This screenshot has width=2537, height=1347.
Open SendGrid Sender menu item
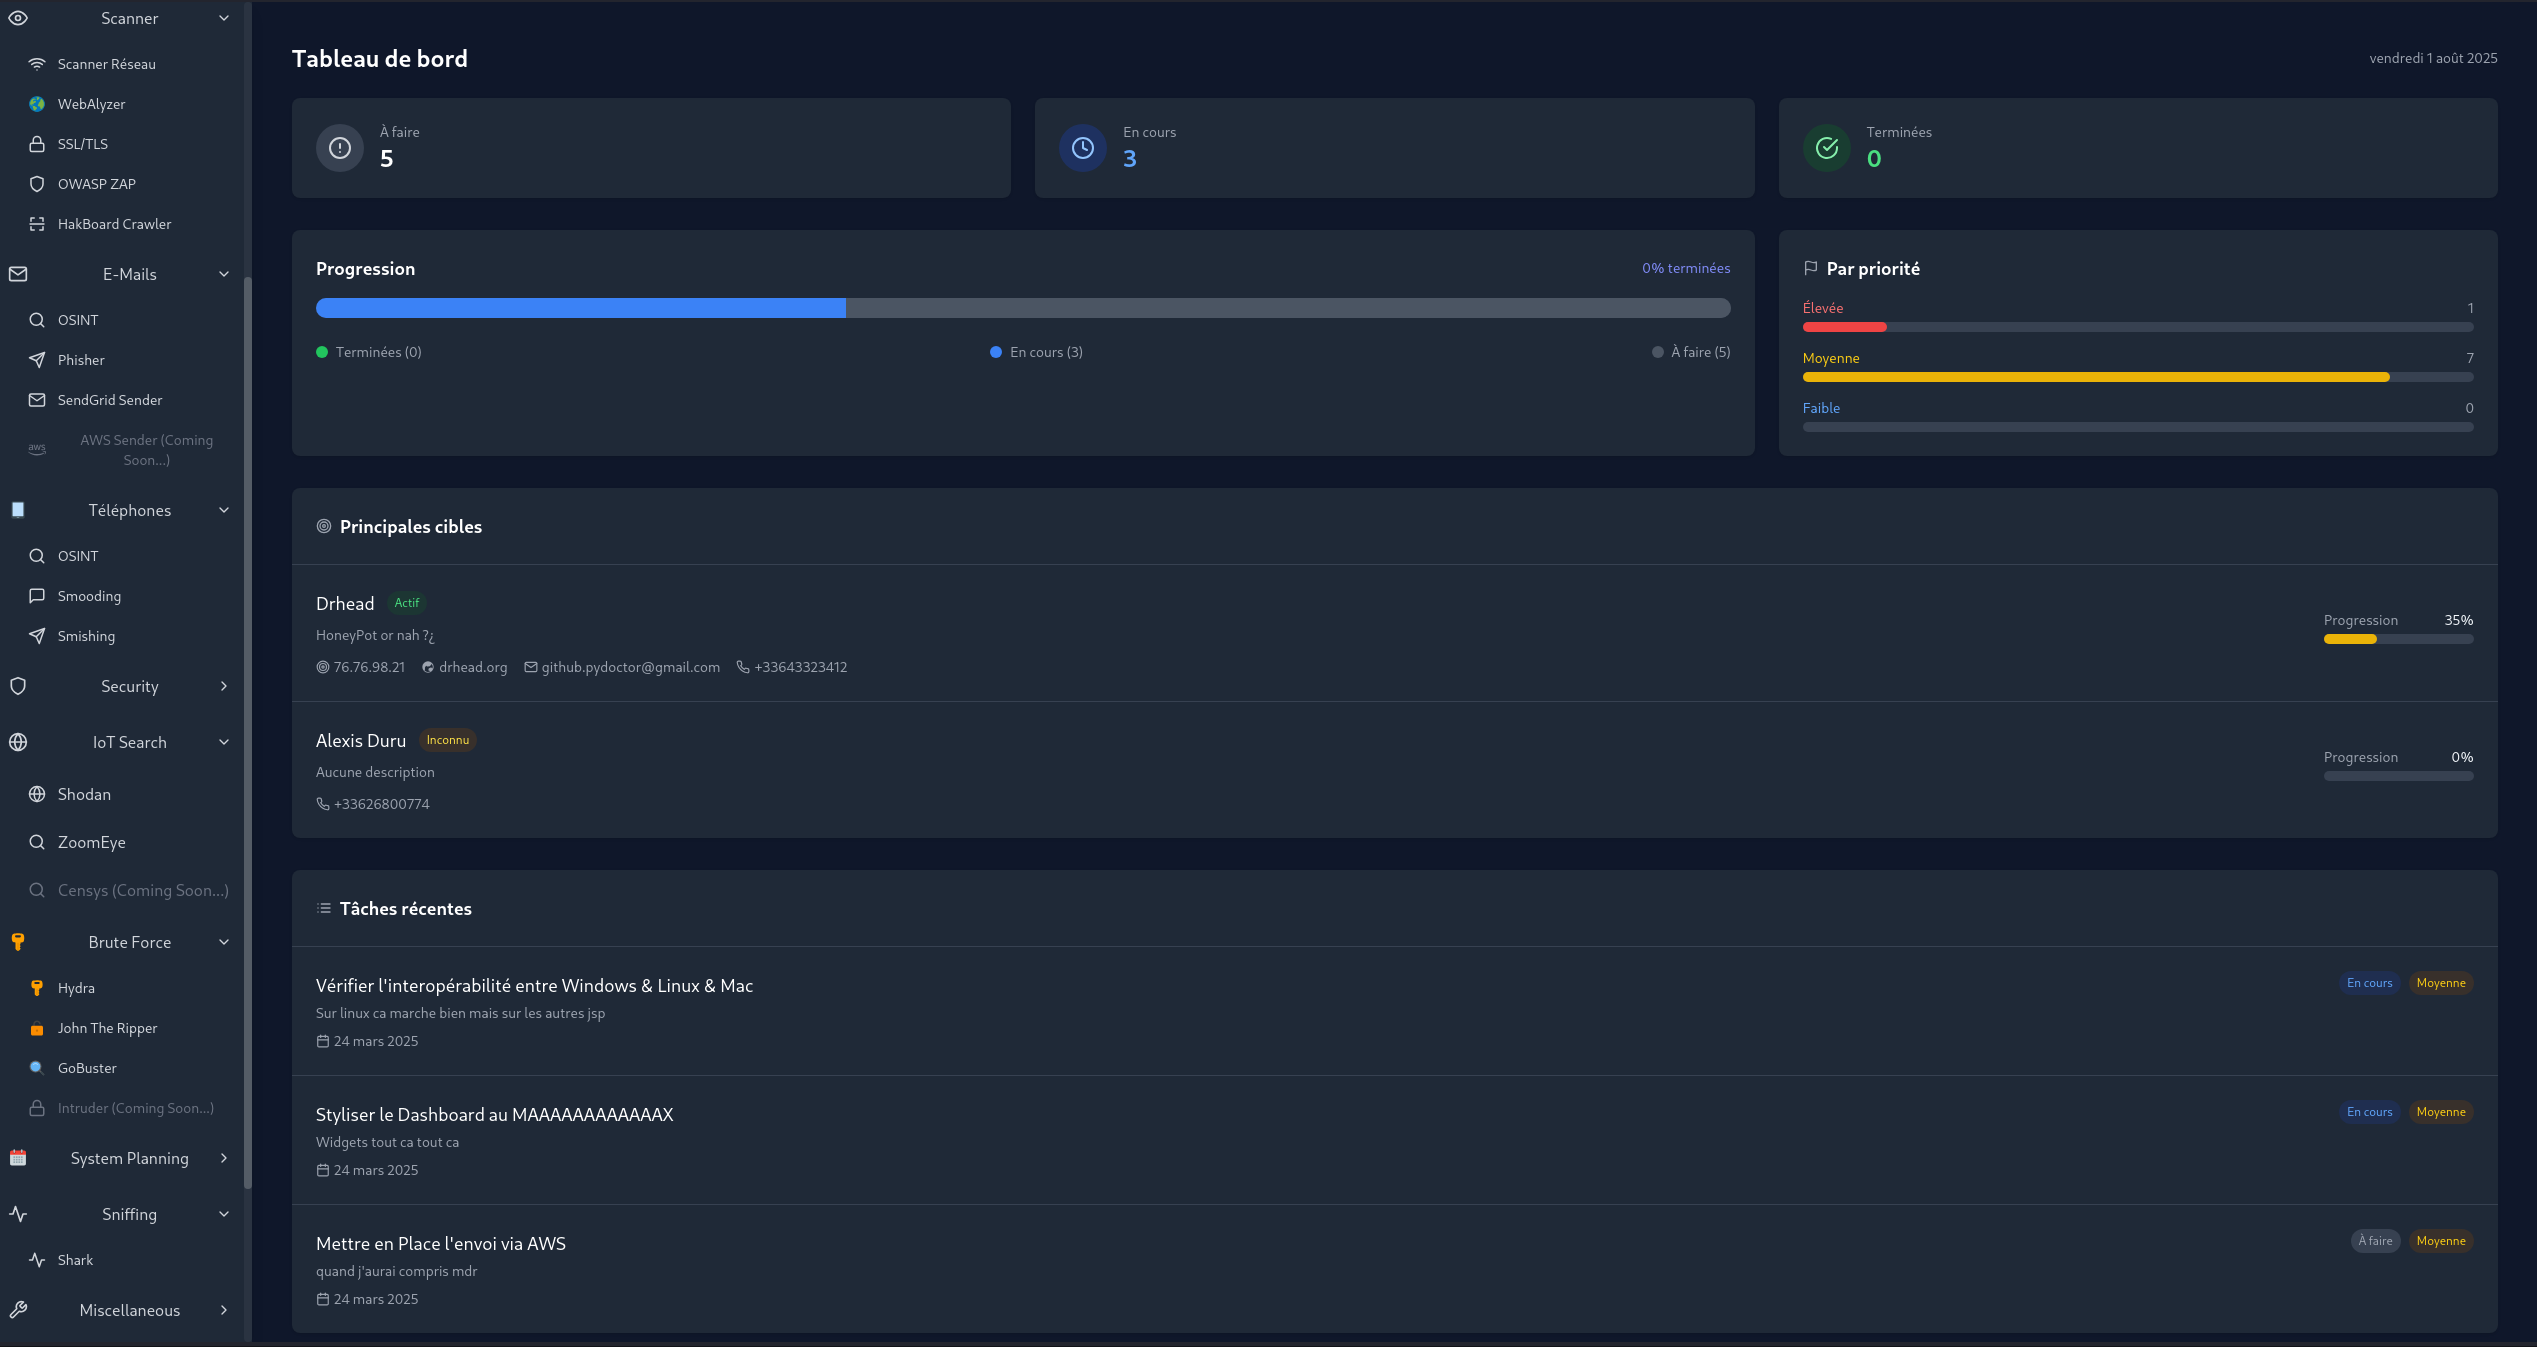pyautogui.click(x=110, y=400)
